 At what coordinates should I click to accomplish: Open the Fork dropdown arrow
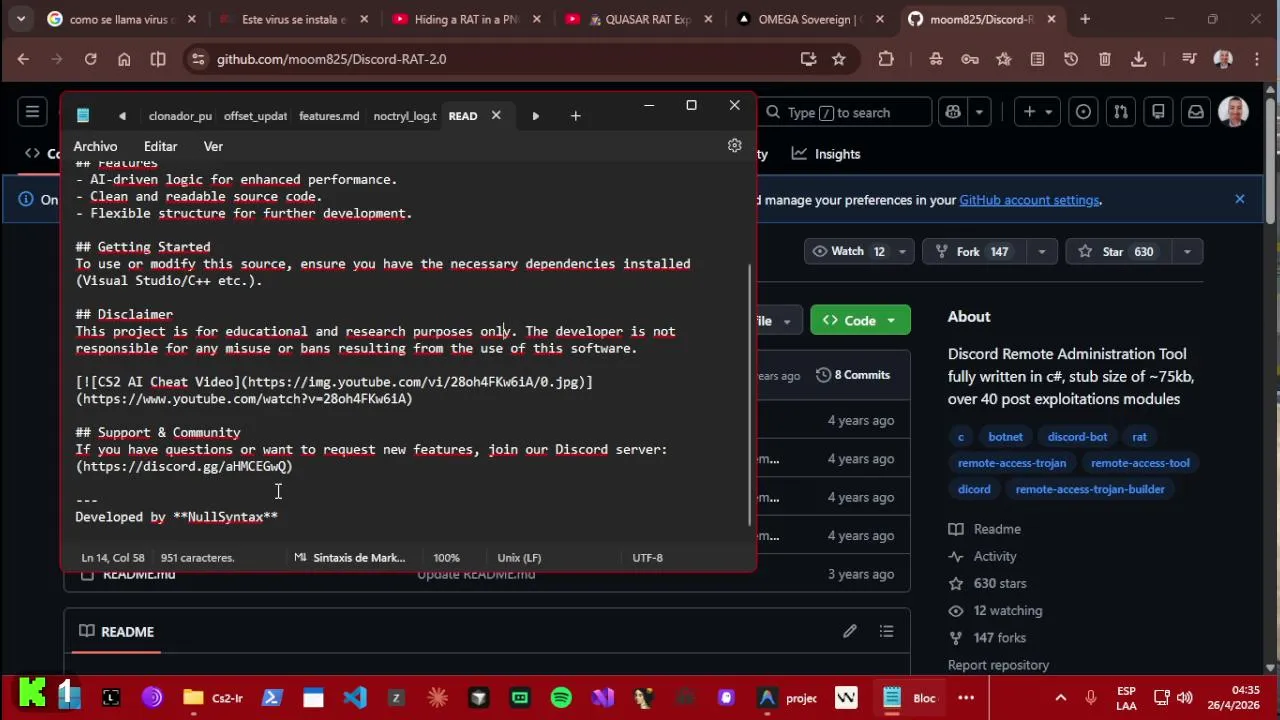[1042, 252]
